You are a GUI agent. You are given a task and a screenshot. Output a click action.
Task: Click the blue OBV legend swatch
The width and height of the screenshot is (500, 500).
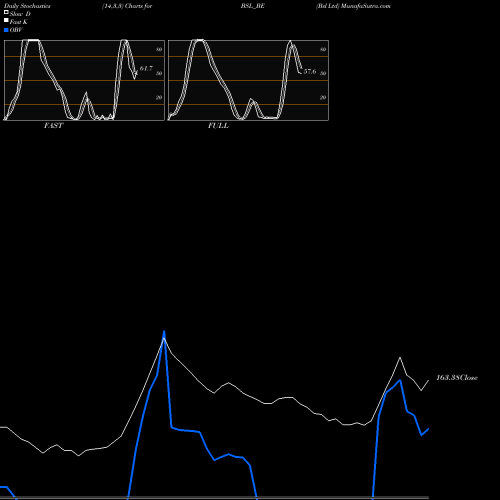(6, 30)
